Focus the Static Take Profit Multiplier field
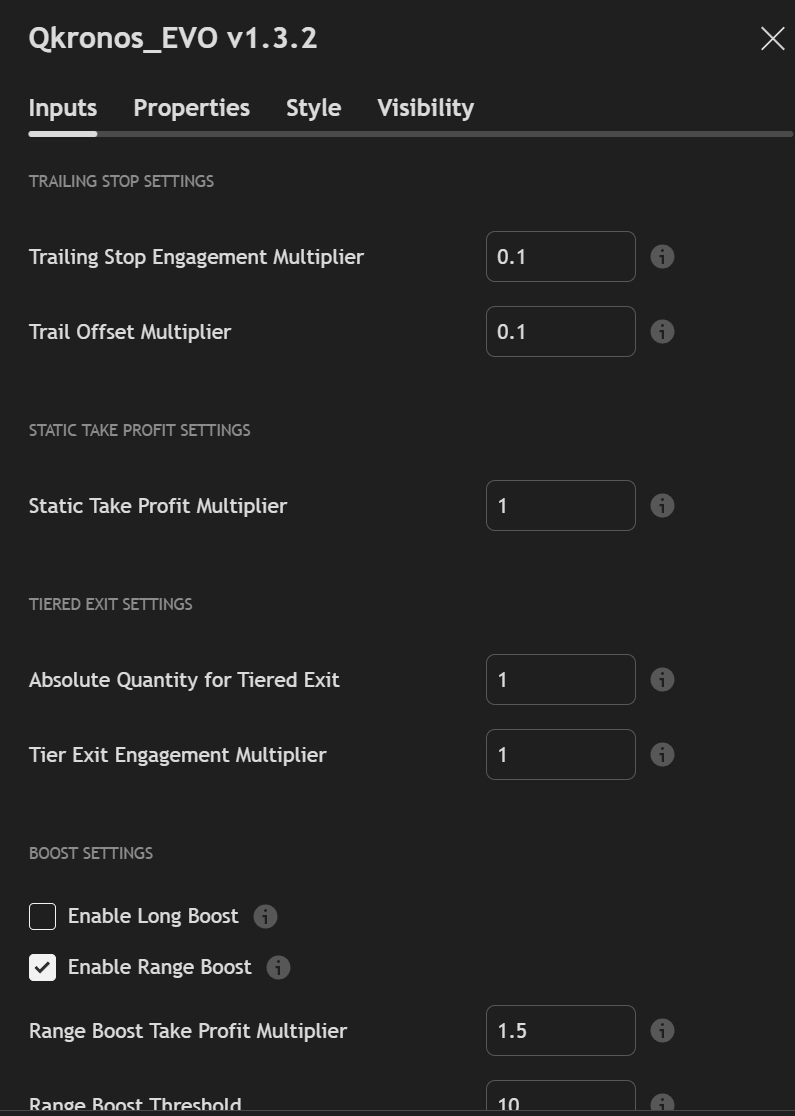Image resolution: width=795 pixels, height=1116 pixels. [x=560, y=506]
